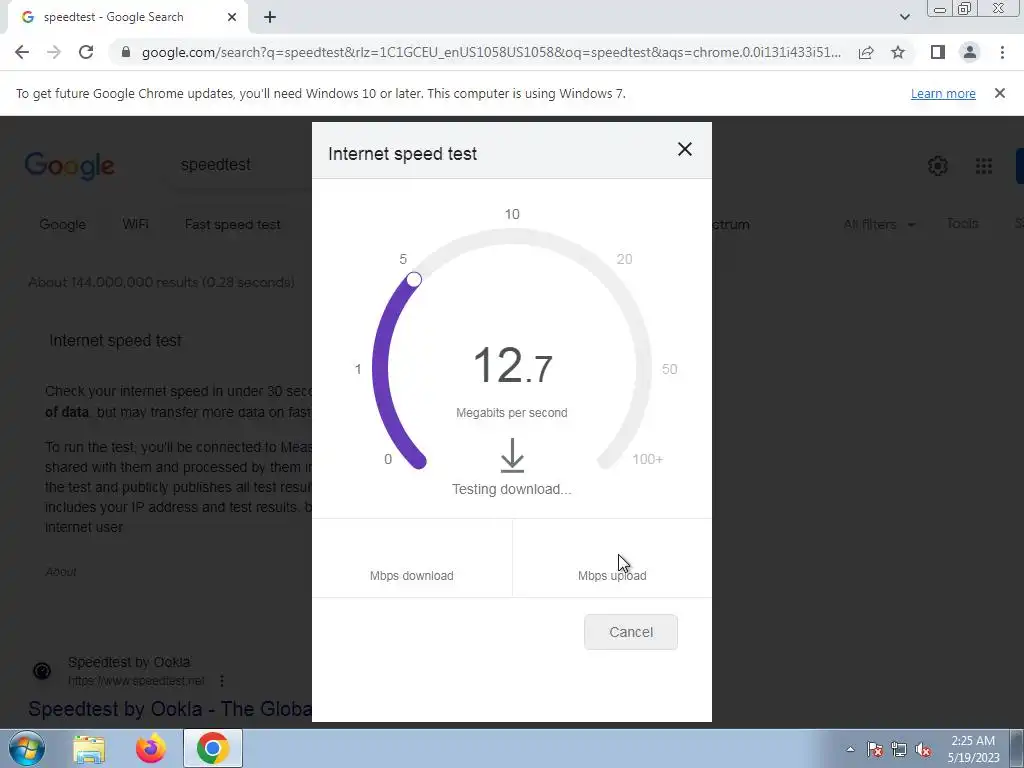Close the Internet speed test dialog
This screenshot has width=1024, height=768.
[x=684, y=150]
